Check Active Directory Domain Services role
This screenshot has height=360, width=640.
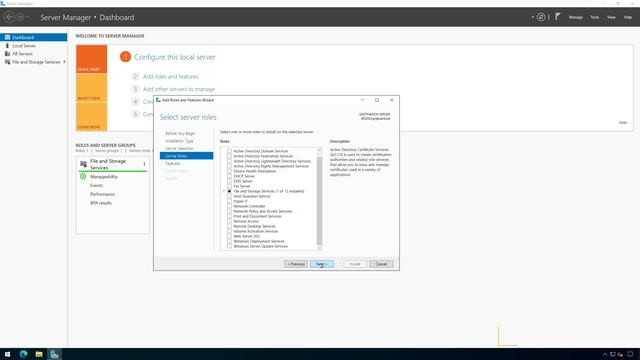click(229, 151)
